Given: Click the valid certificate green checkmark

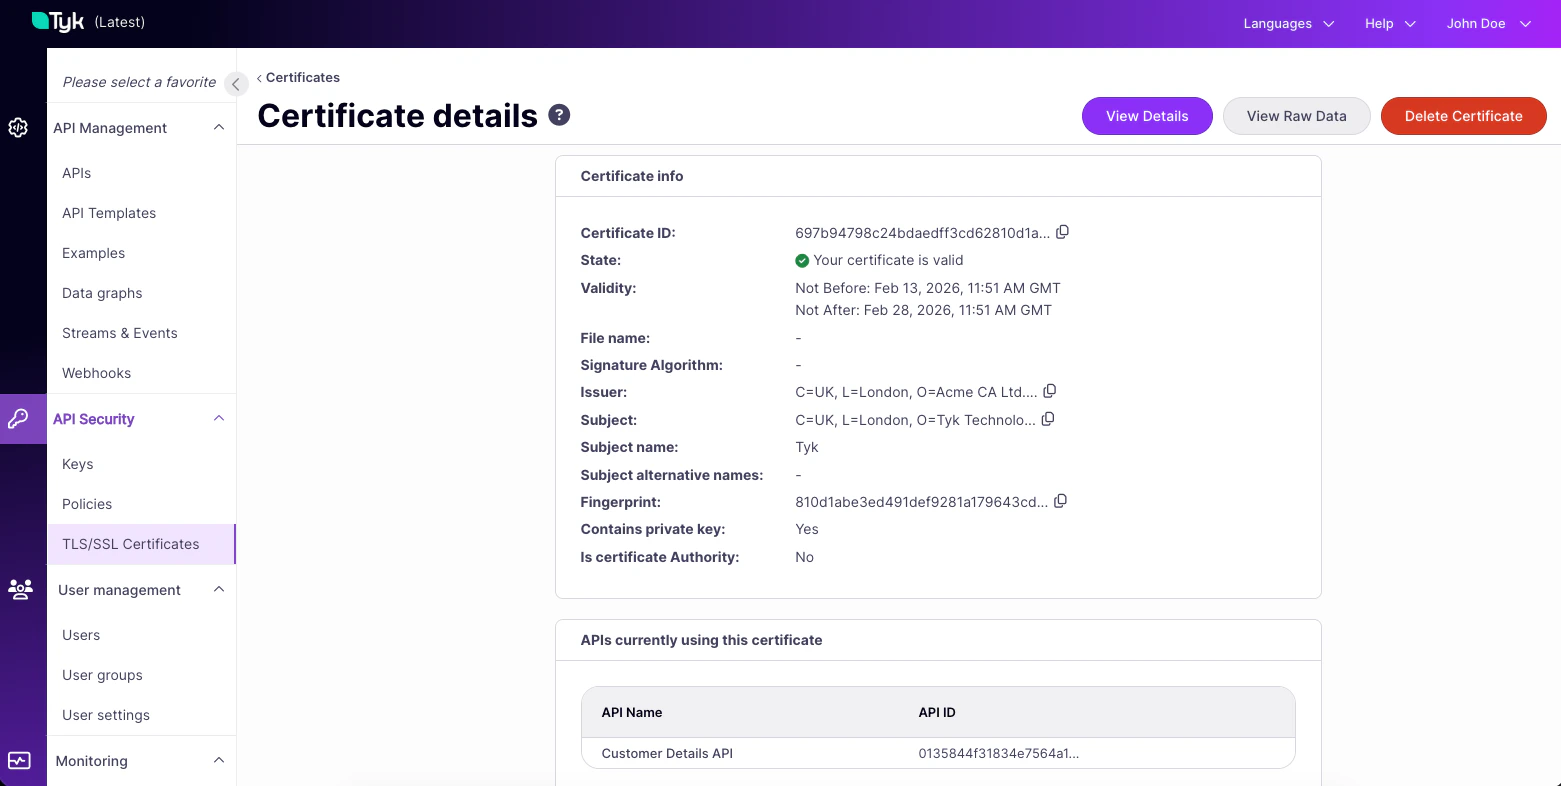Looking at the screenshot, I should tap(802, 260).
